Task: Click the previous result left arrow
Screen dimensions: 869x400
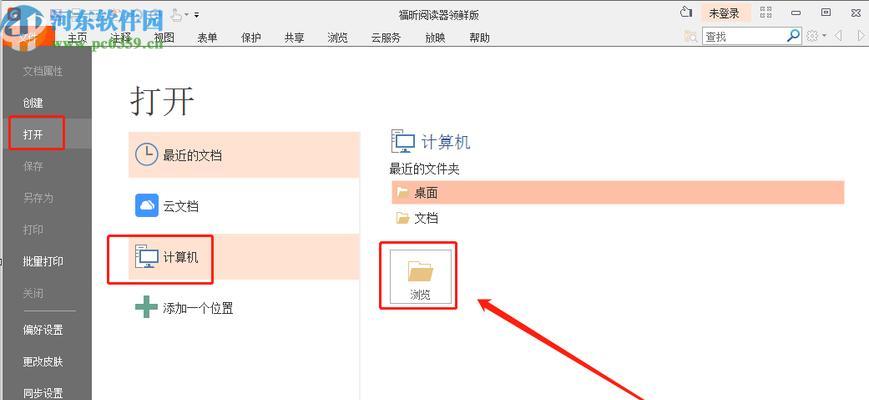Action: (838, 36)
